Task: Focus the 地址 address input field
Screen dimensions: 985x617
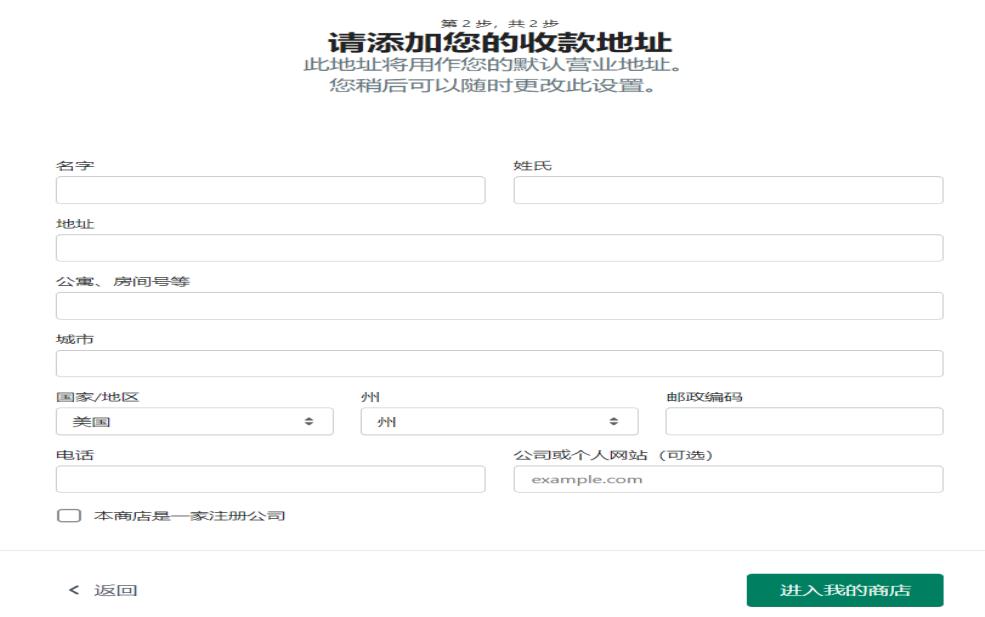Action: pyautogui.click(x=499, y=248)
